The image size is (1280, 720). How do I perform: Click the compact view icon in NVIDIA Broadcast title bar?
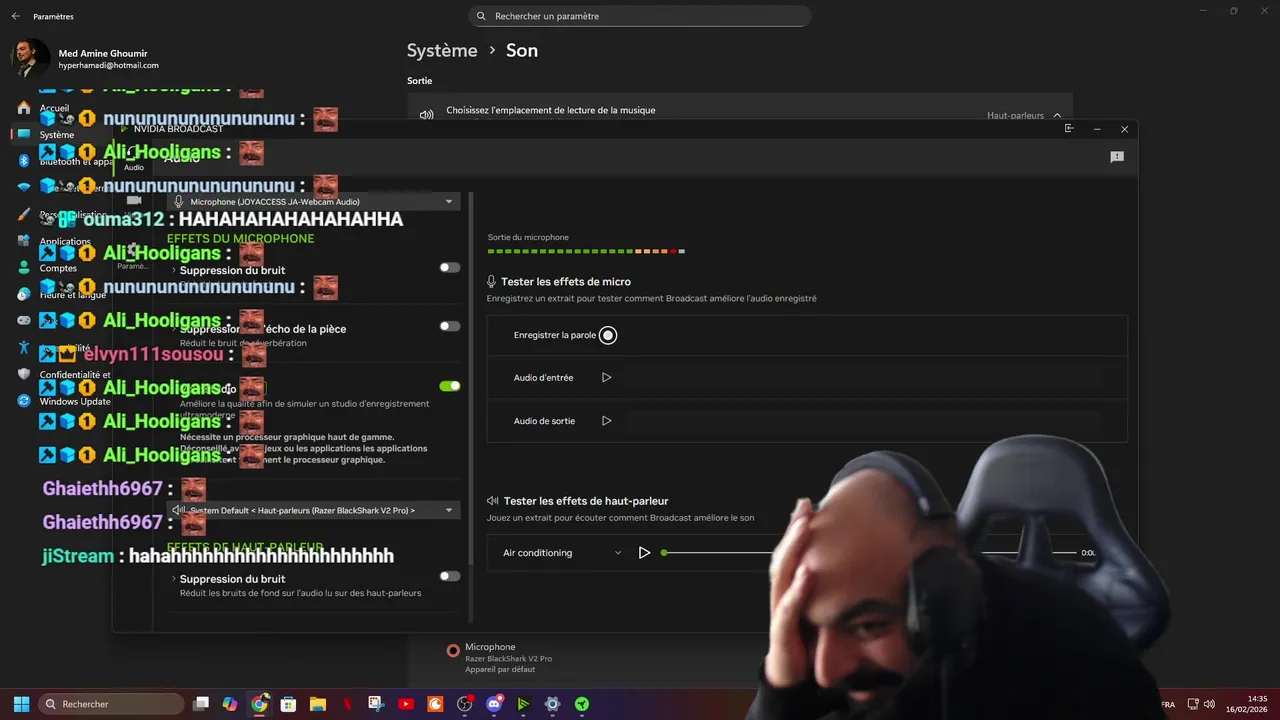pyautogui.click(x=1069, y=129)
